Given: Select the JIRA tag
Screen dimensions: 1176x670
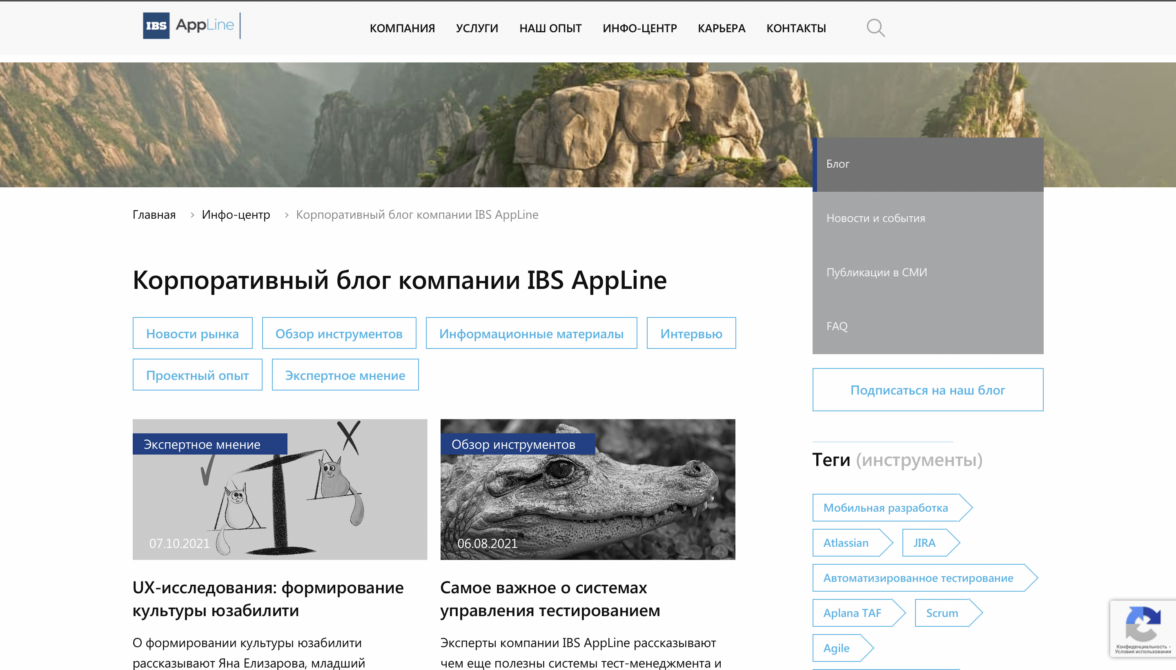Looking at the screenshot, I should pyautogui.click(x=931, y=543).
